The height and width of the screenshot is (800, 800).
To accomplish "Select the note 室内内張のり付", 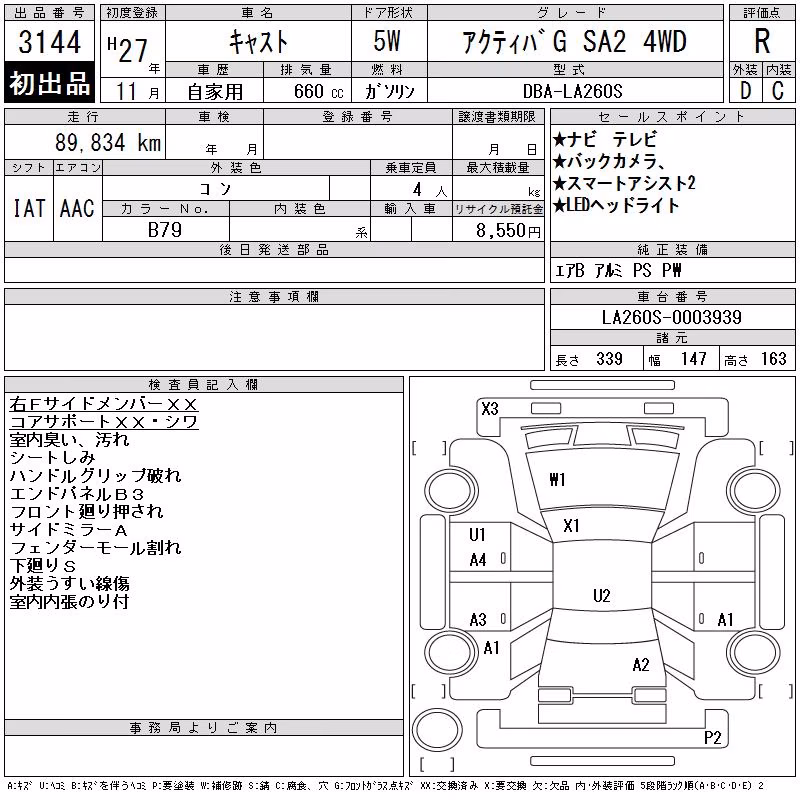I will (69, 602).
